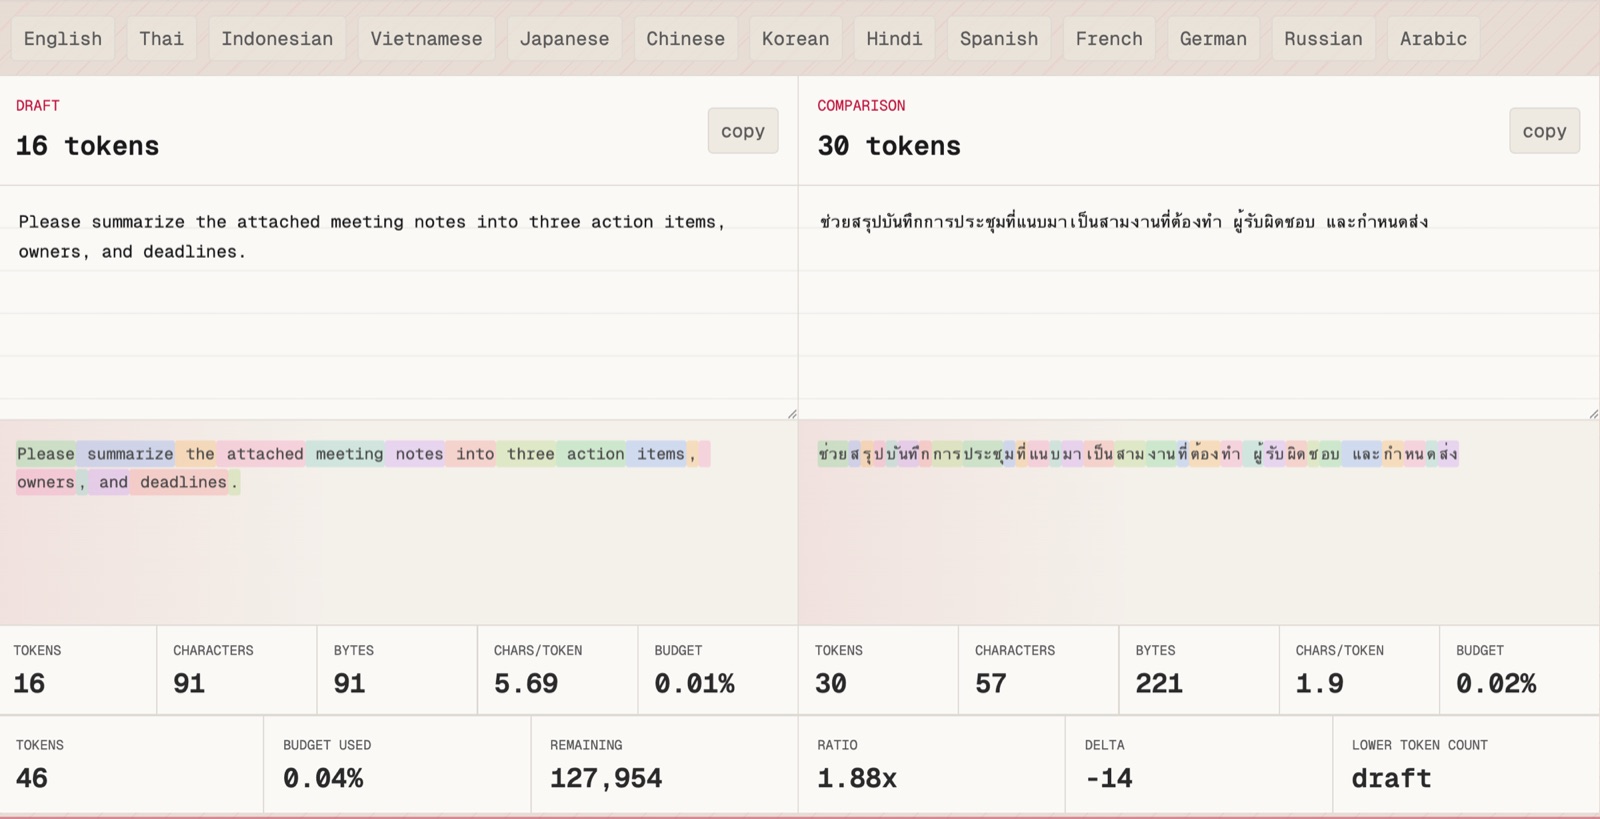Click the lower token count value 'draft'
The image size is (1600, 819).
pyautogui.click(x=1391, y=778)
